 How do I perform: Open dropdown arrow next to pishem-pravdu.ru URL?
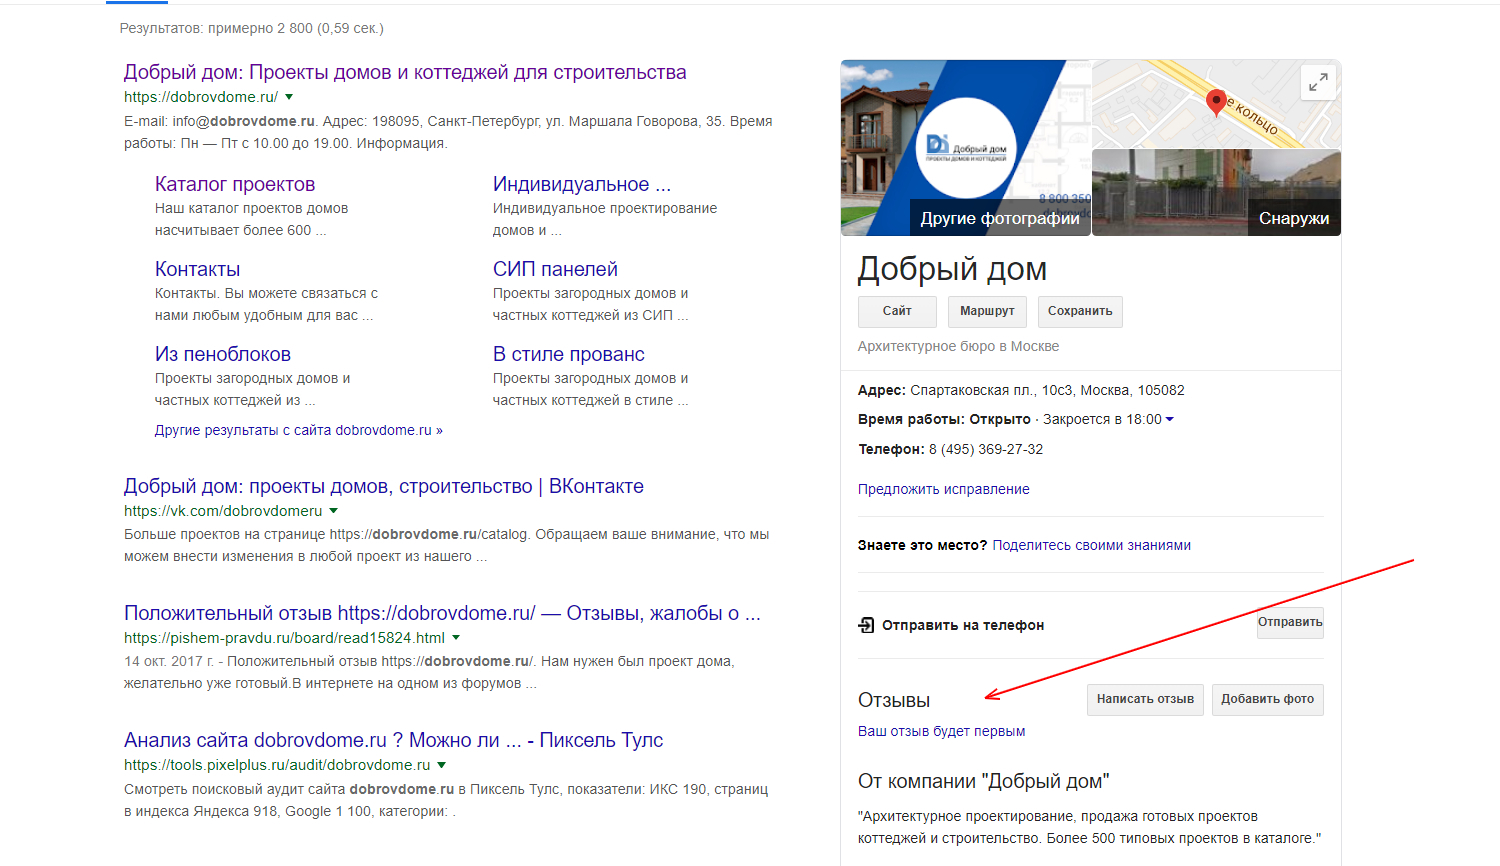click(456, 638)
